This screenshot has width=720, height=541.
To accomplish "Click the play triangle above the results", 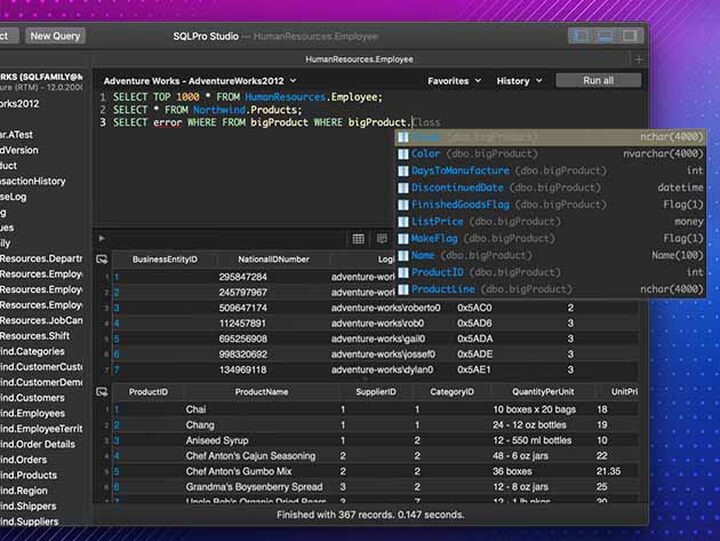I will pos(102,238).
